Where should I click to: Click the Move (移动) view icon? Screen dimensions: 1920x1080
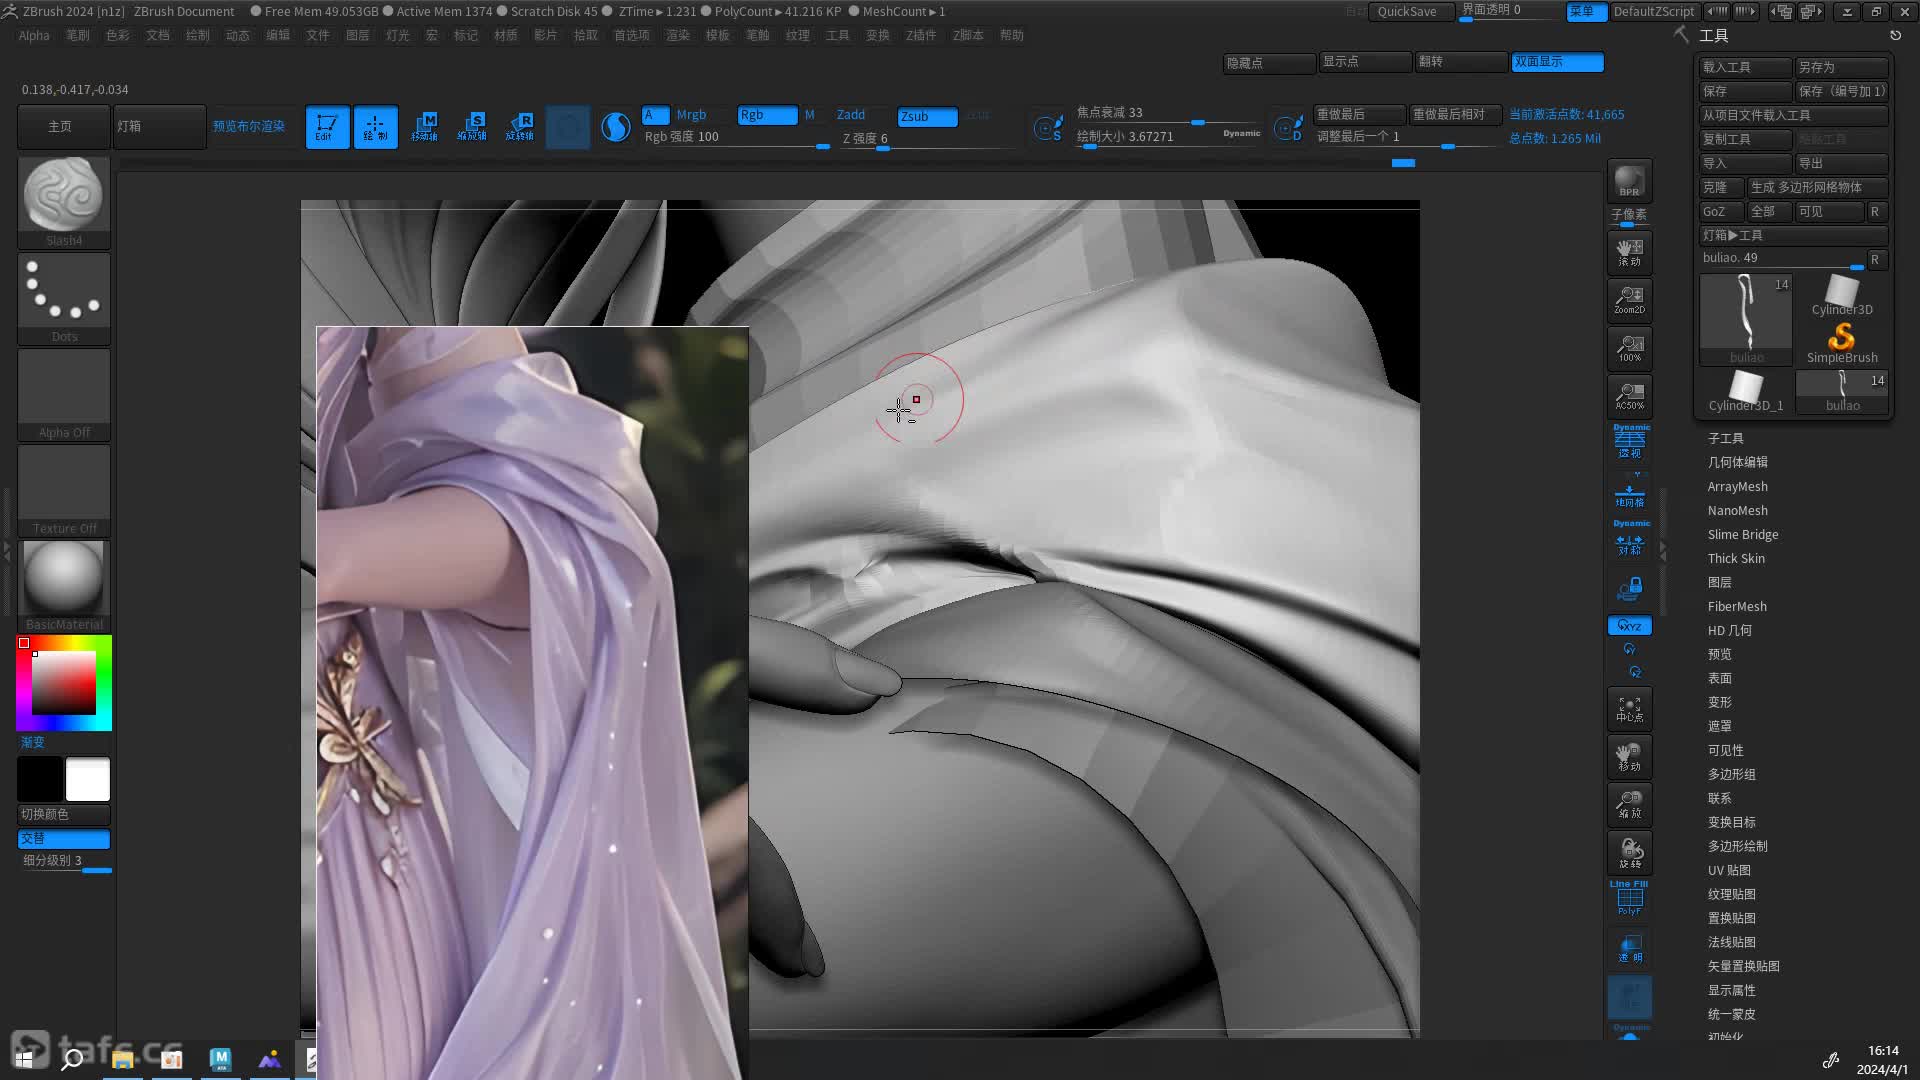click(1629, 757)
